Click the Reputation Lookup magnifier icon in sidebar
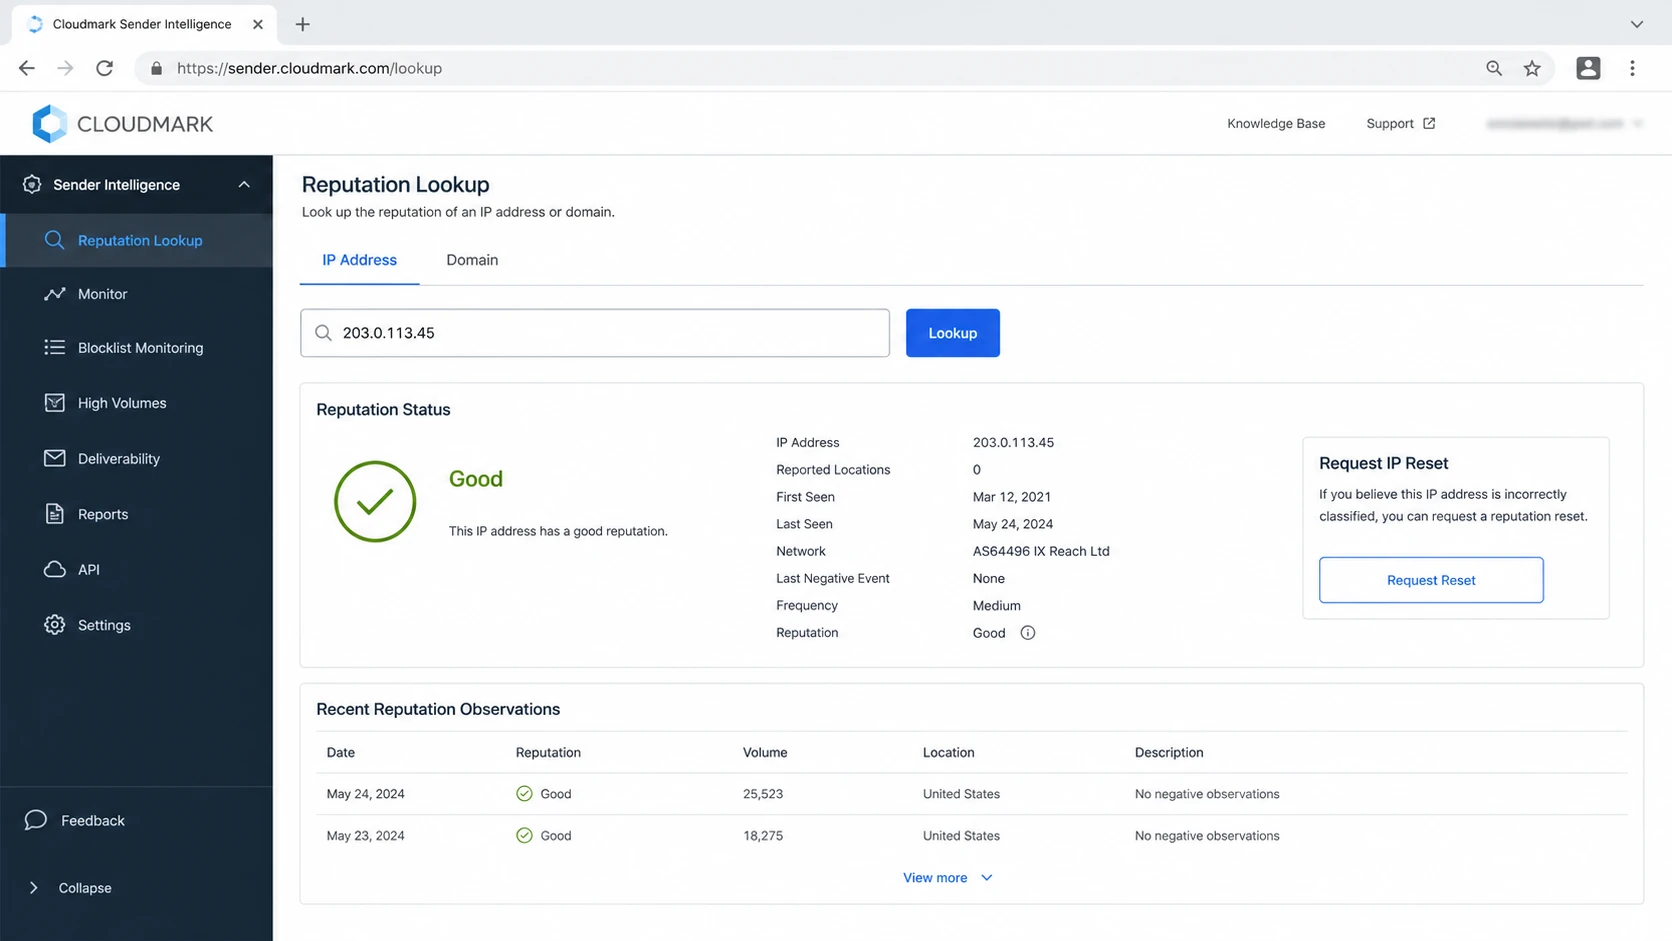The image size is (1672, 941). 54,240
